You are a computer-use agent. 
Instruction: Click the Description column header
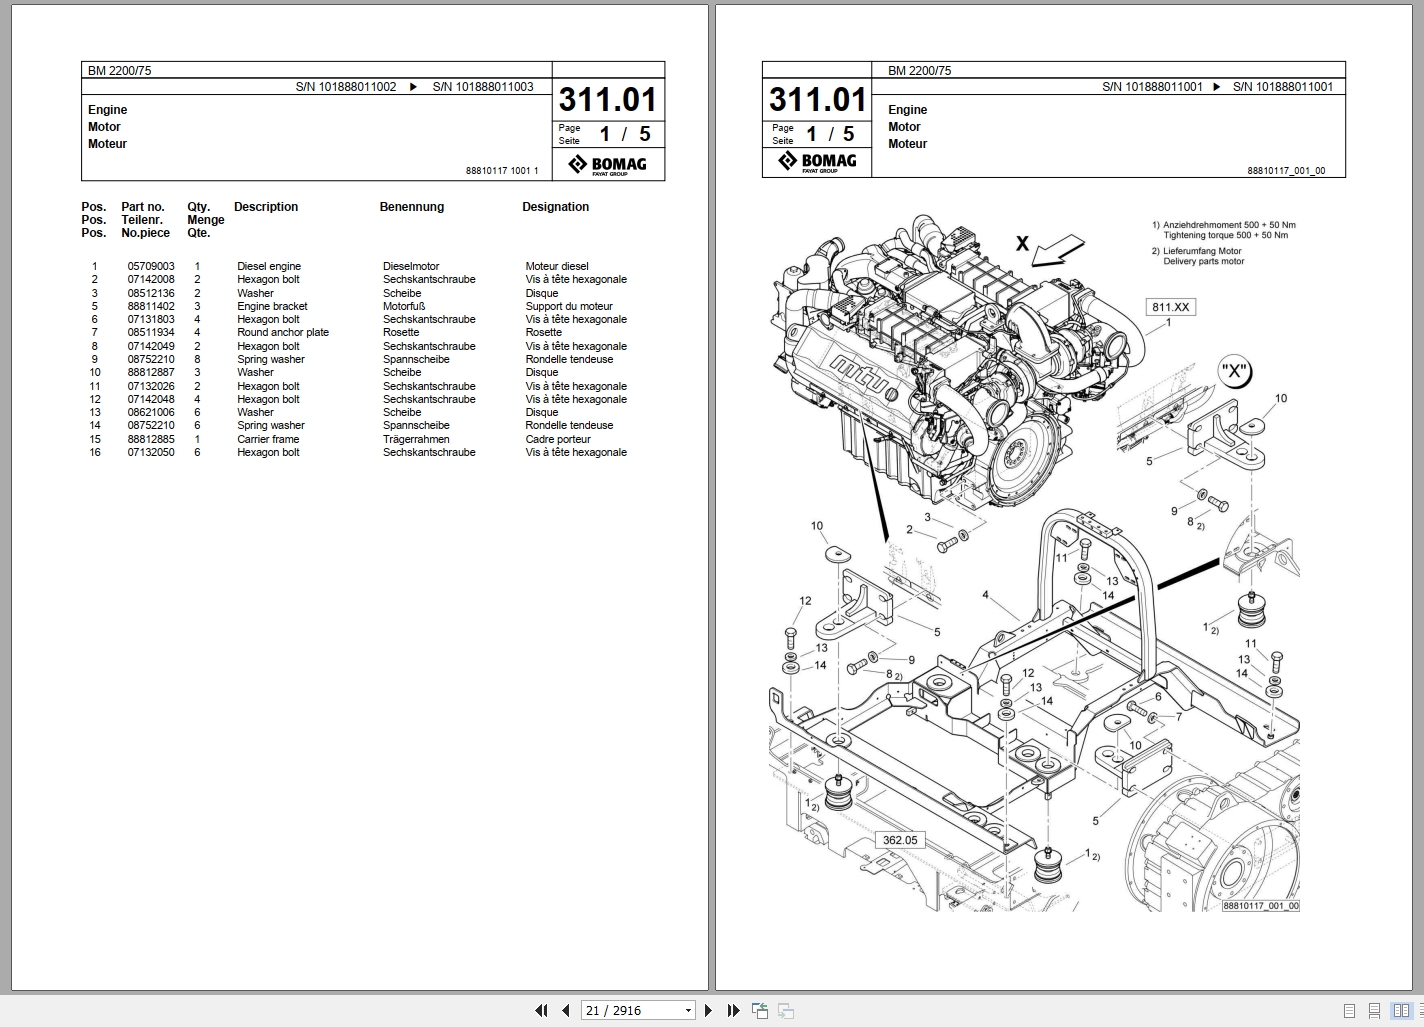tap(266, 207)
